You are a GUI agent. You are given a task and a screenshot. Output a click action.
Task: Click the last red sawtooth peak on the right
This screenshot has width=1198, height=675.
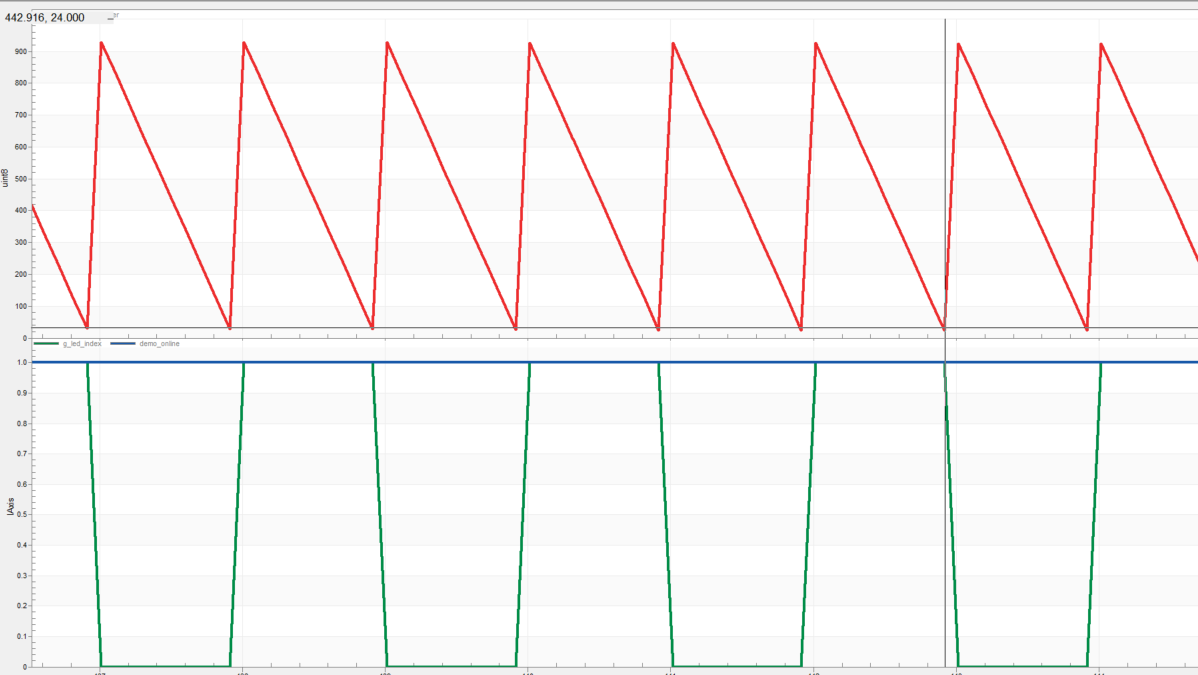tap(1101, 44)
